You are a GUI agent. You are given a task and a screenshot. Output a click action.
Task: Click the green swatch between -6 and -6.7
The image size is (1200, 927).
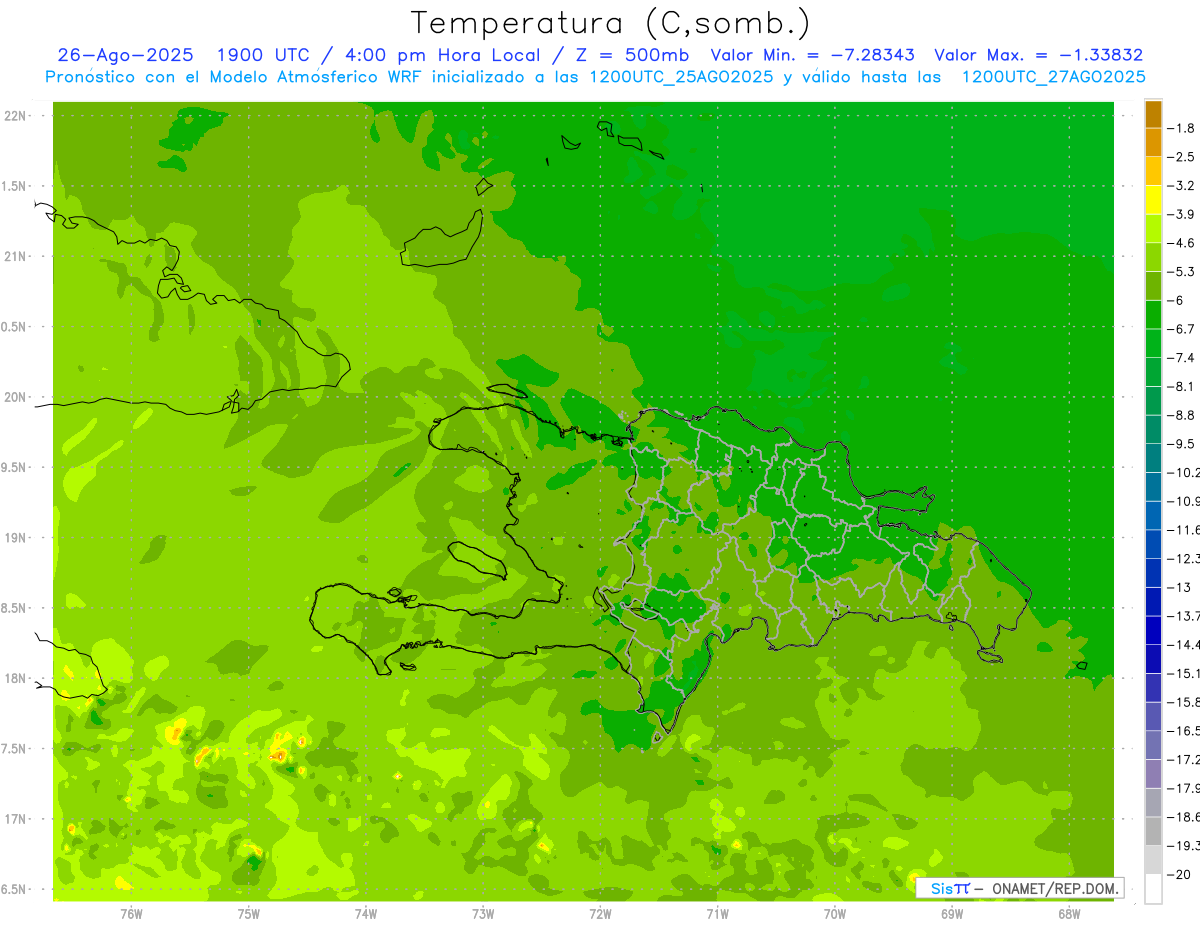pyautogui.click(x=1153, y=314)
